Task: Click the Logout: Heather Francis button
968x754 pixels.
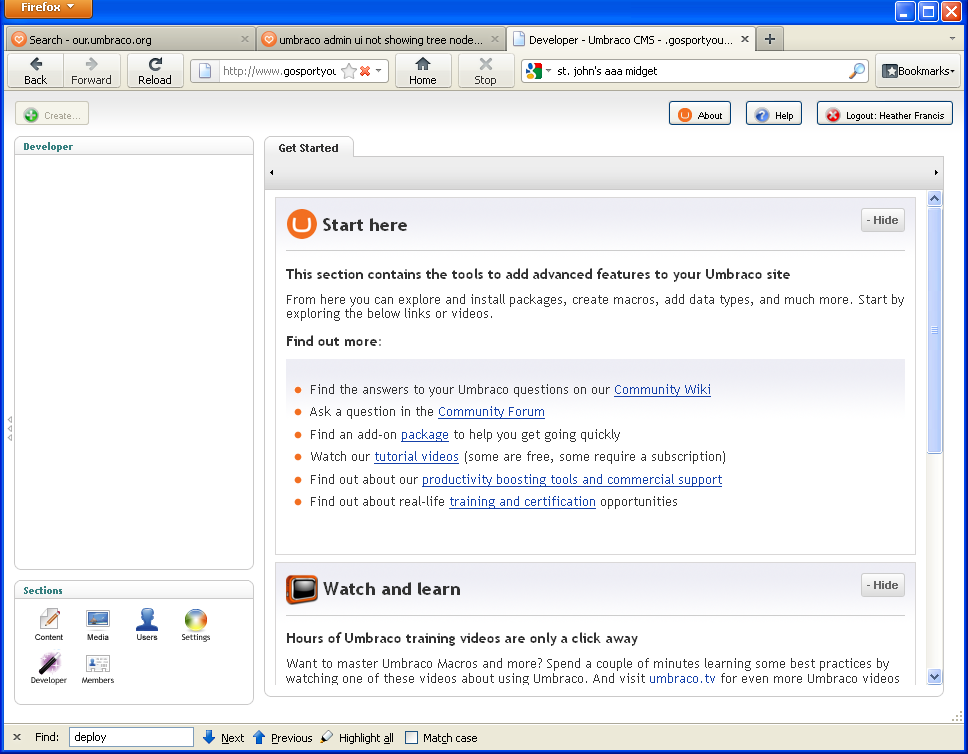Action: (885, 115)
